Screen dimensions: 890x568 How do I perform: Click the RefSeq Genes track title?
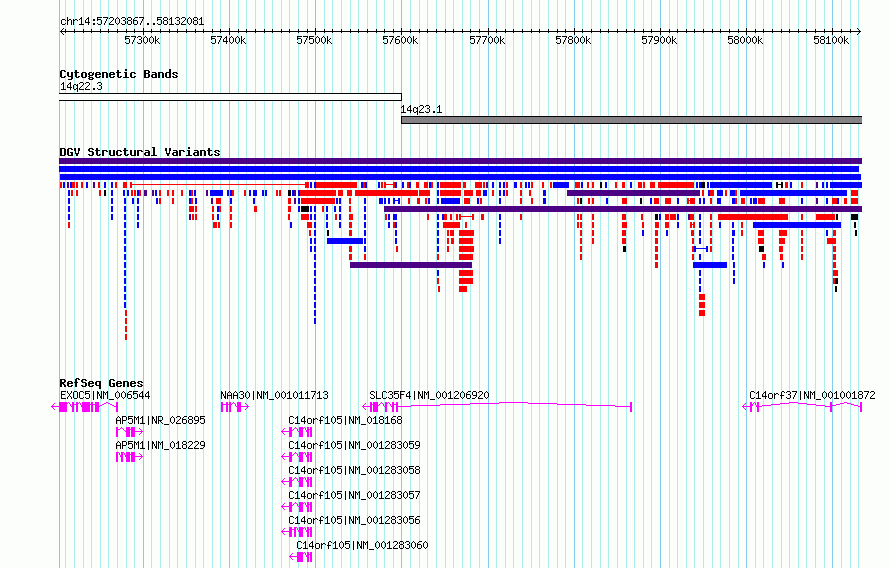[101, 382]
